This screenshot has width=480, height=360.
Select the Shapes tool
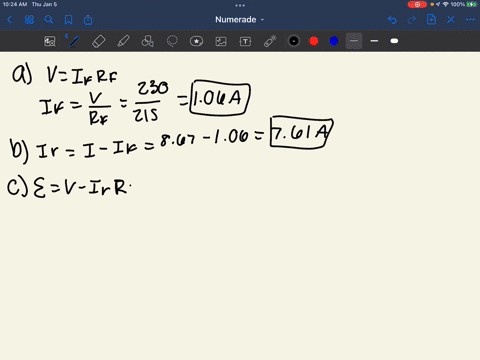(x=148, y=41)
